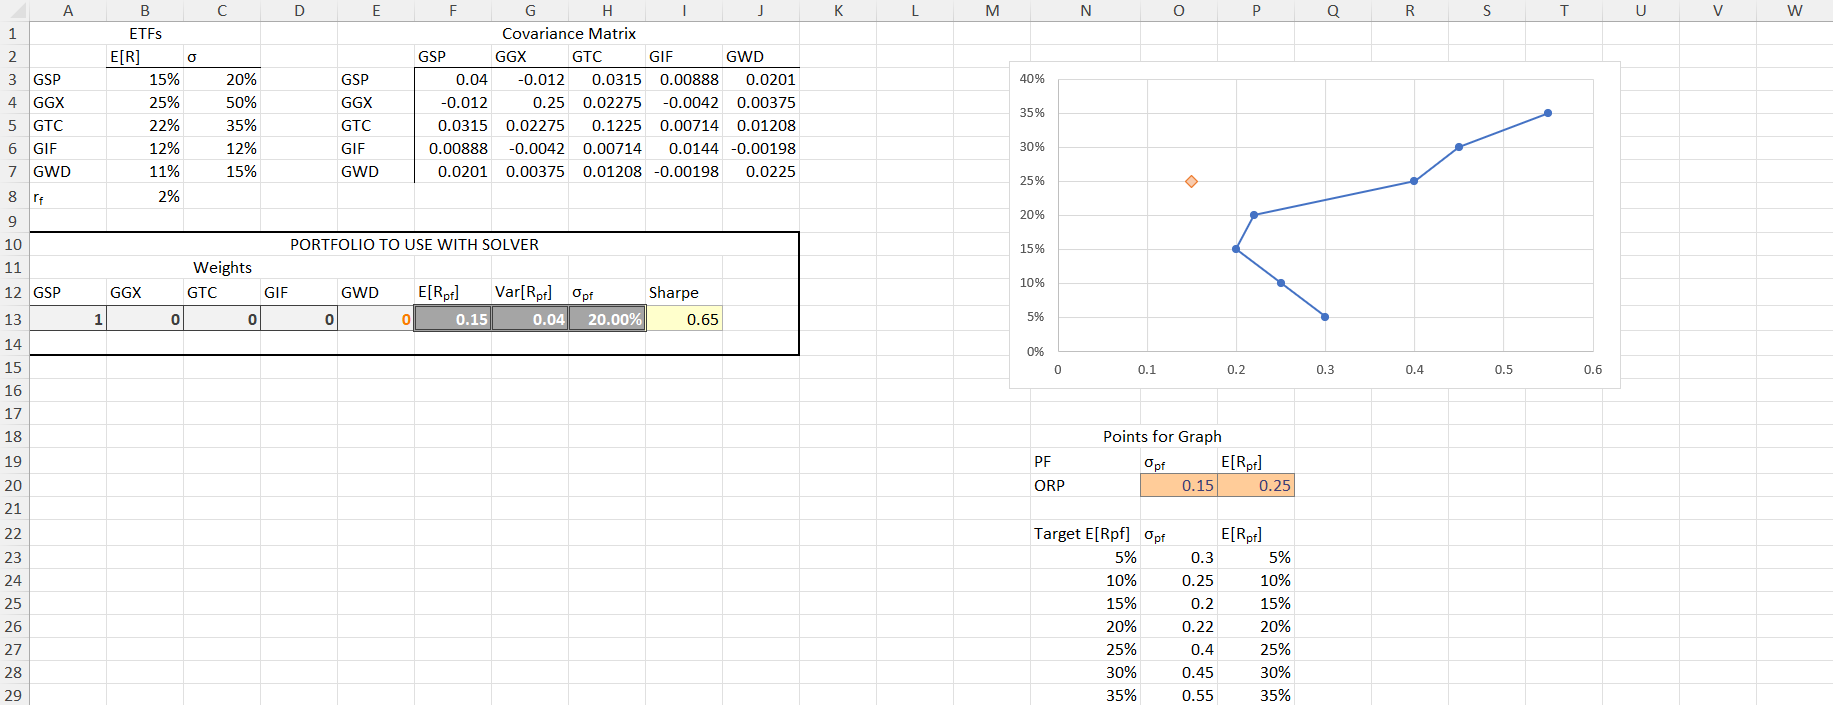Select row 20 header
Viewport: 1833px width, 705px height.
pyautogui.click(x=13, y=485)
